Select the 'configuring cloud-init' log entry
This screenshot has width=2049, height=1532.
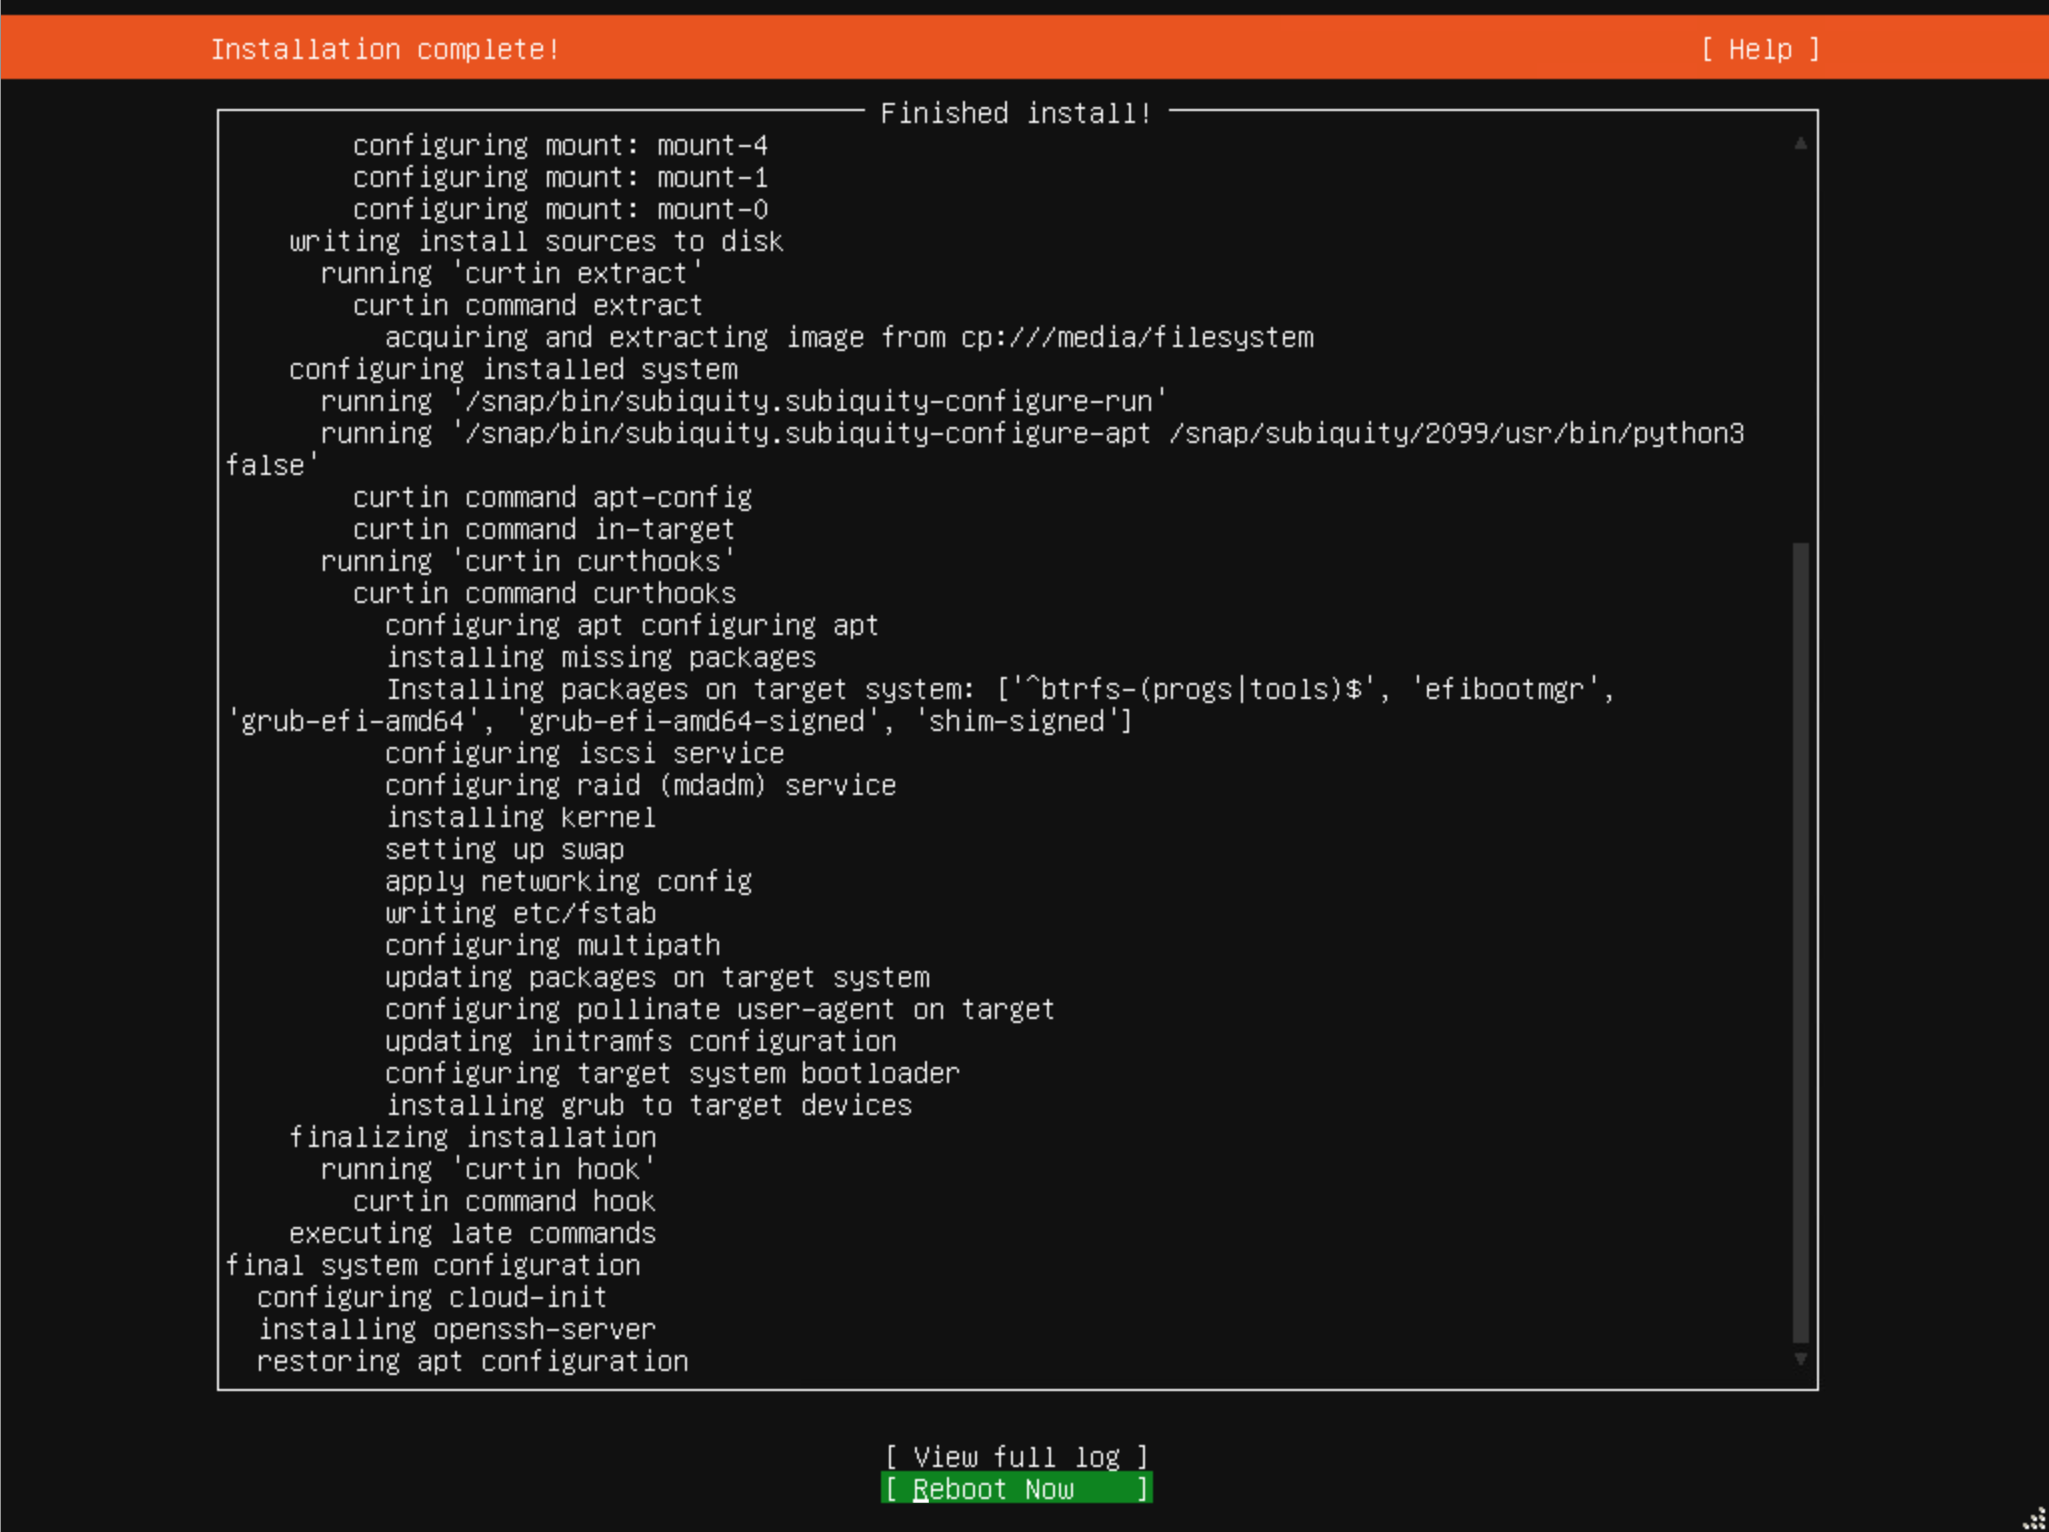(x=431, y=1297)
